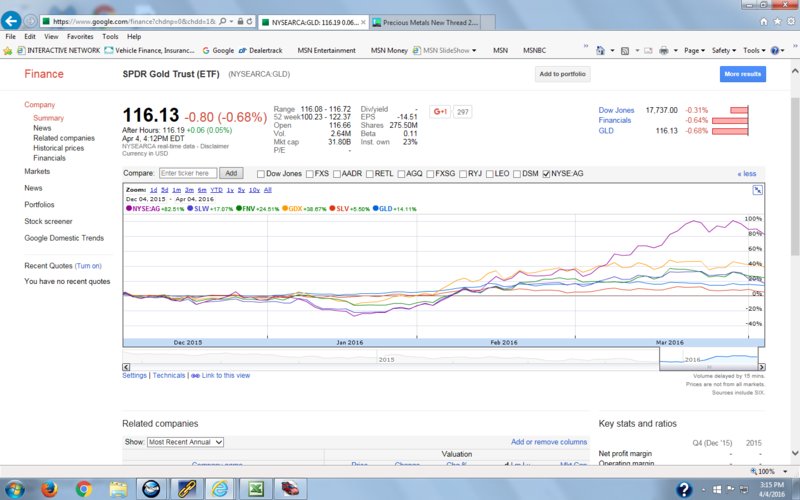Click the taskbar help question mark icon
The height and width of the screenshot is (500, 800).
click(684, 490)
